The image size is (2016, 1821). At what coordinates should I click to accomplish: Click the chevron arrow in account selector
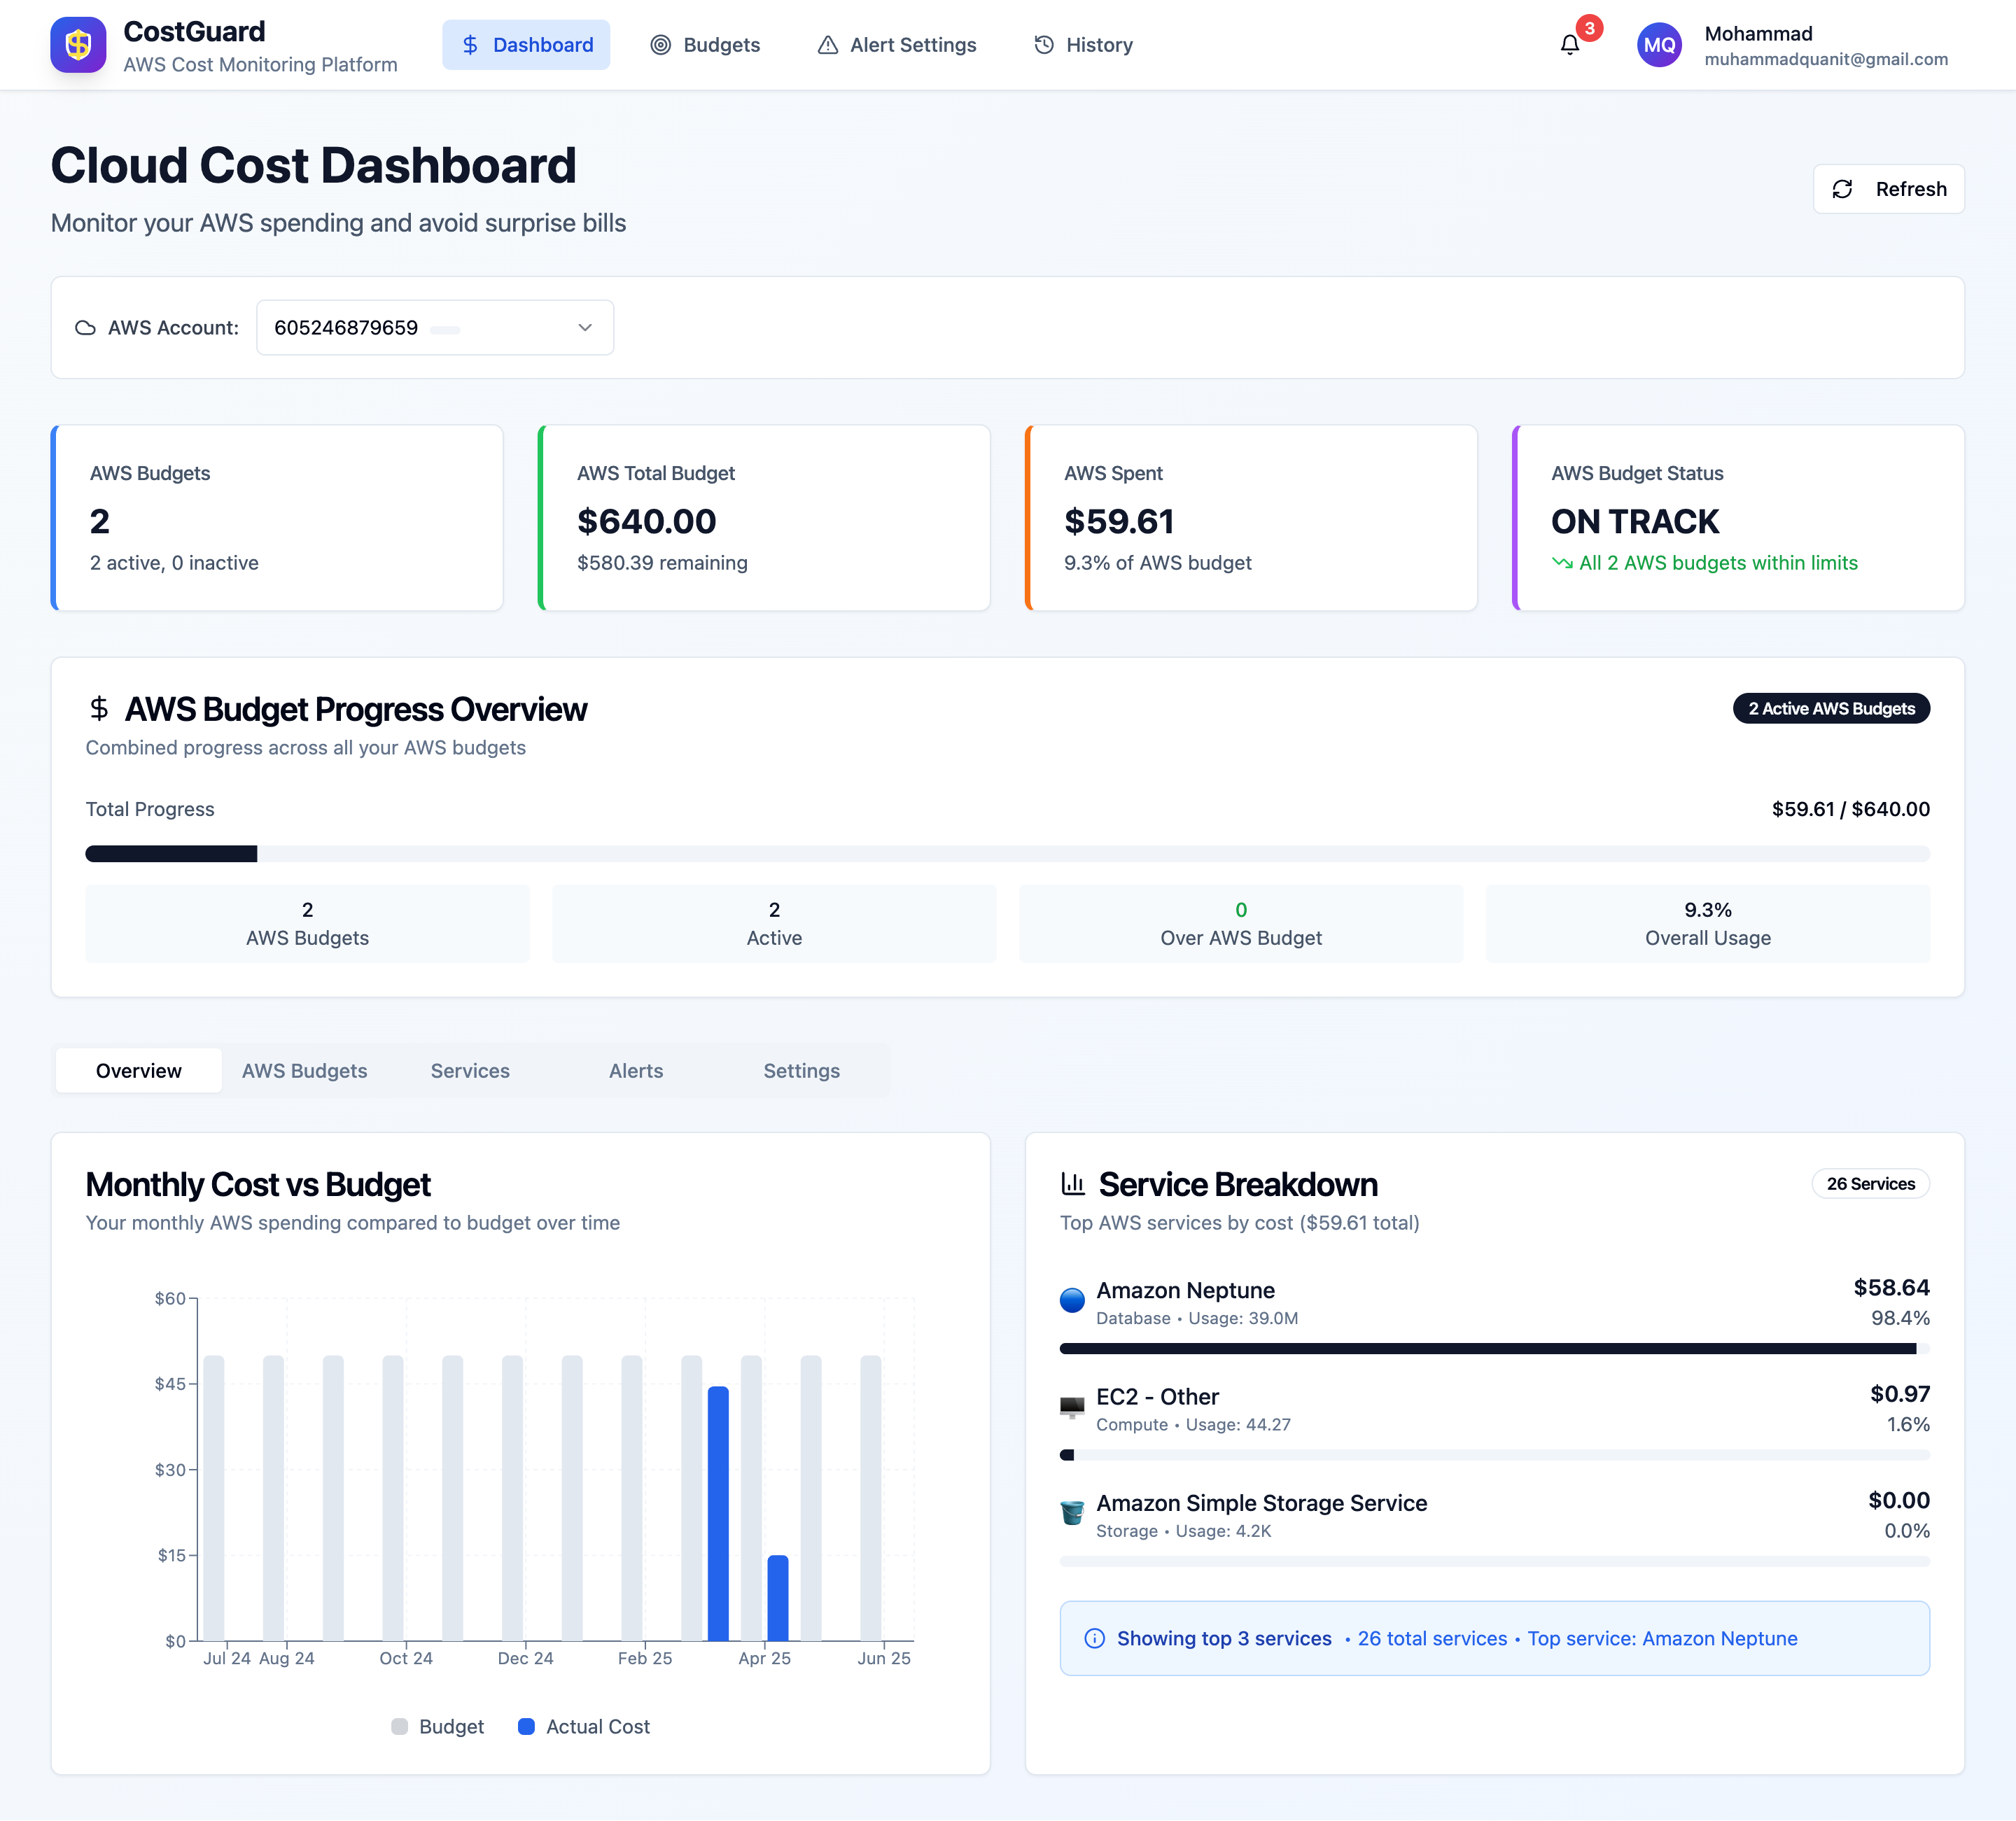pyautogui.click(x=585, y=328)
